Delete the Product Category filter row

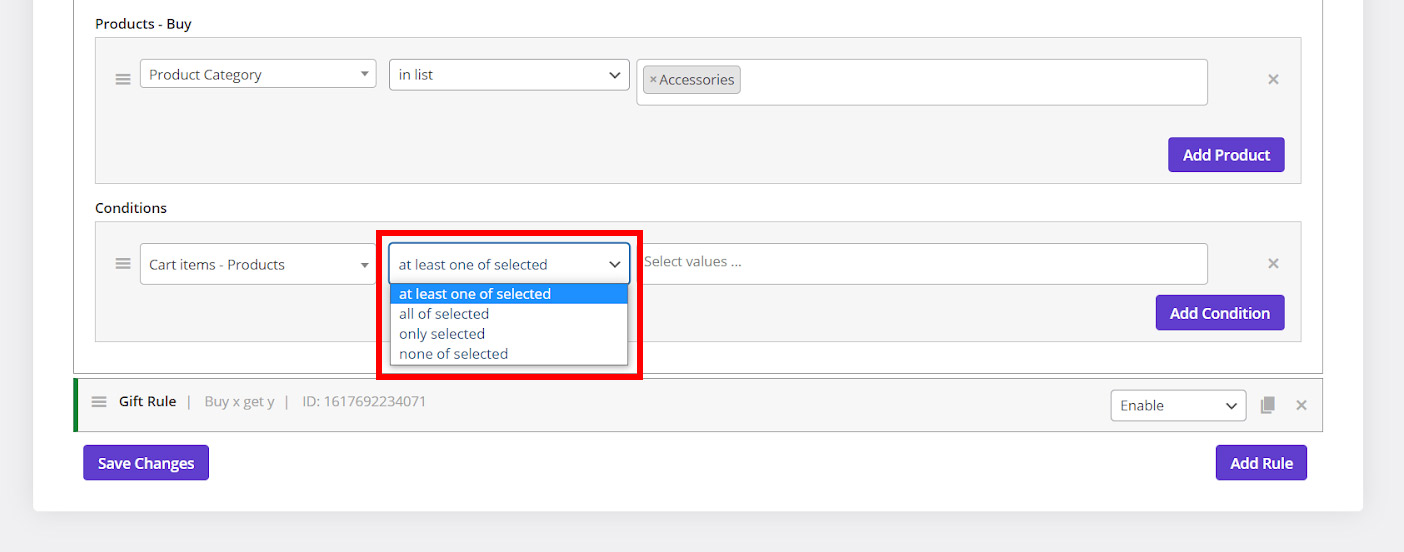tap(1273, 80)
